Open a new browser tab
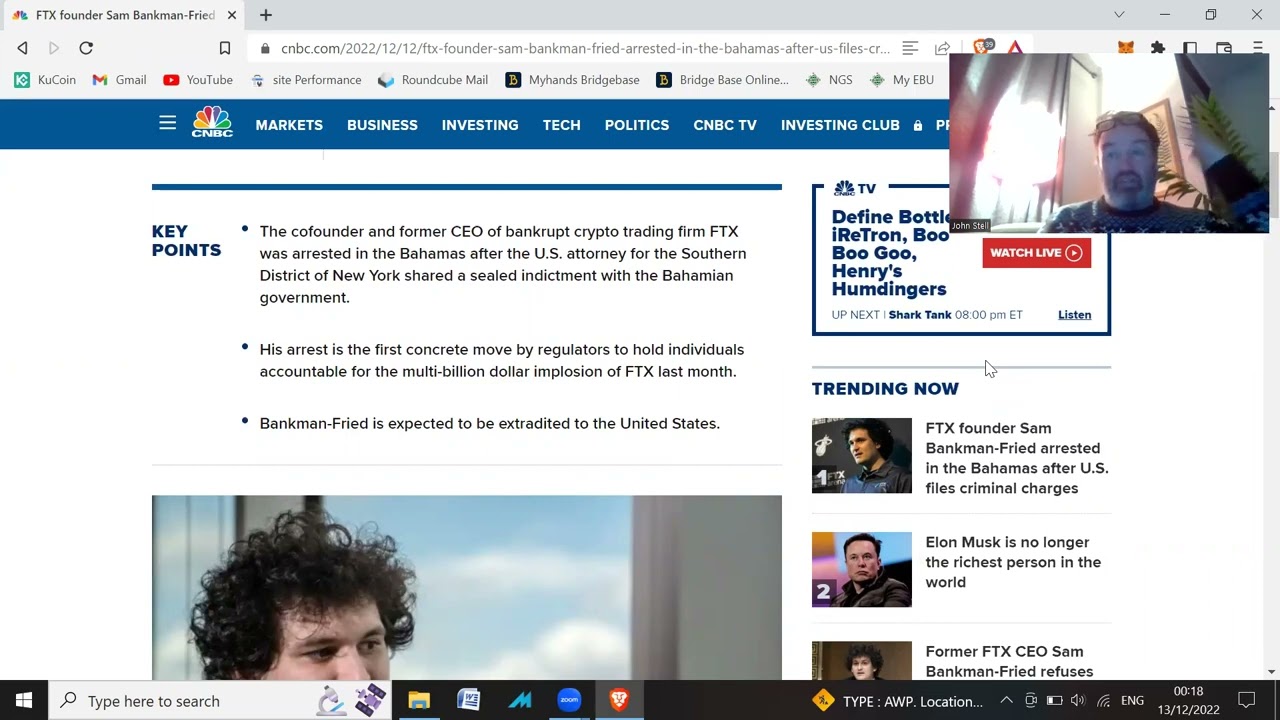Image resolution: width=1280 pixels, height=720 pixels. tap(266, 15)
